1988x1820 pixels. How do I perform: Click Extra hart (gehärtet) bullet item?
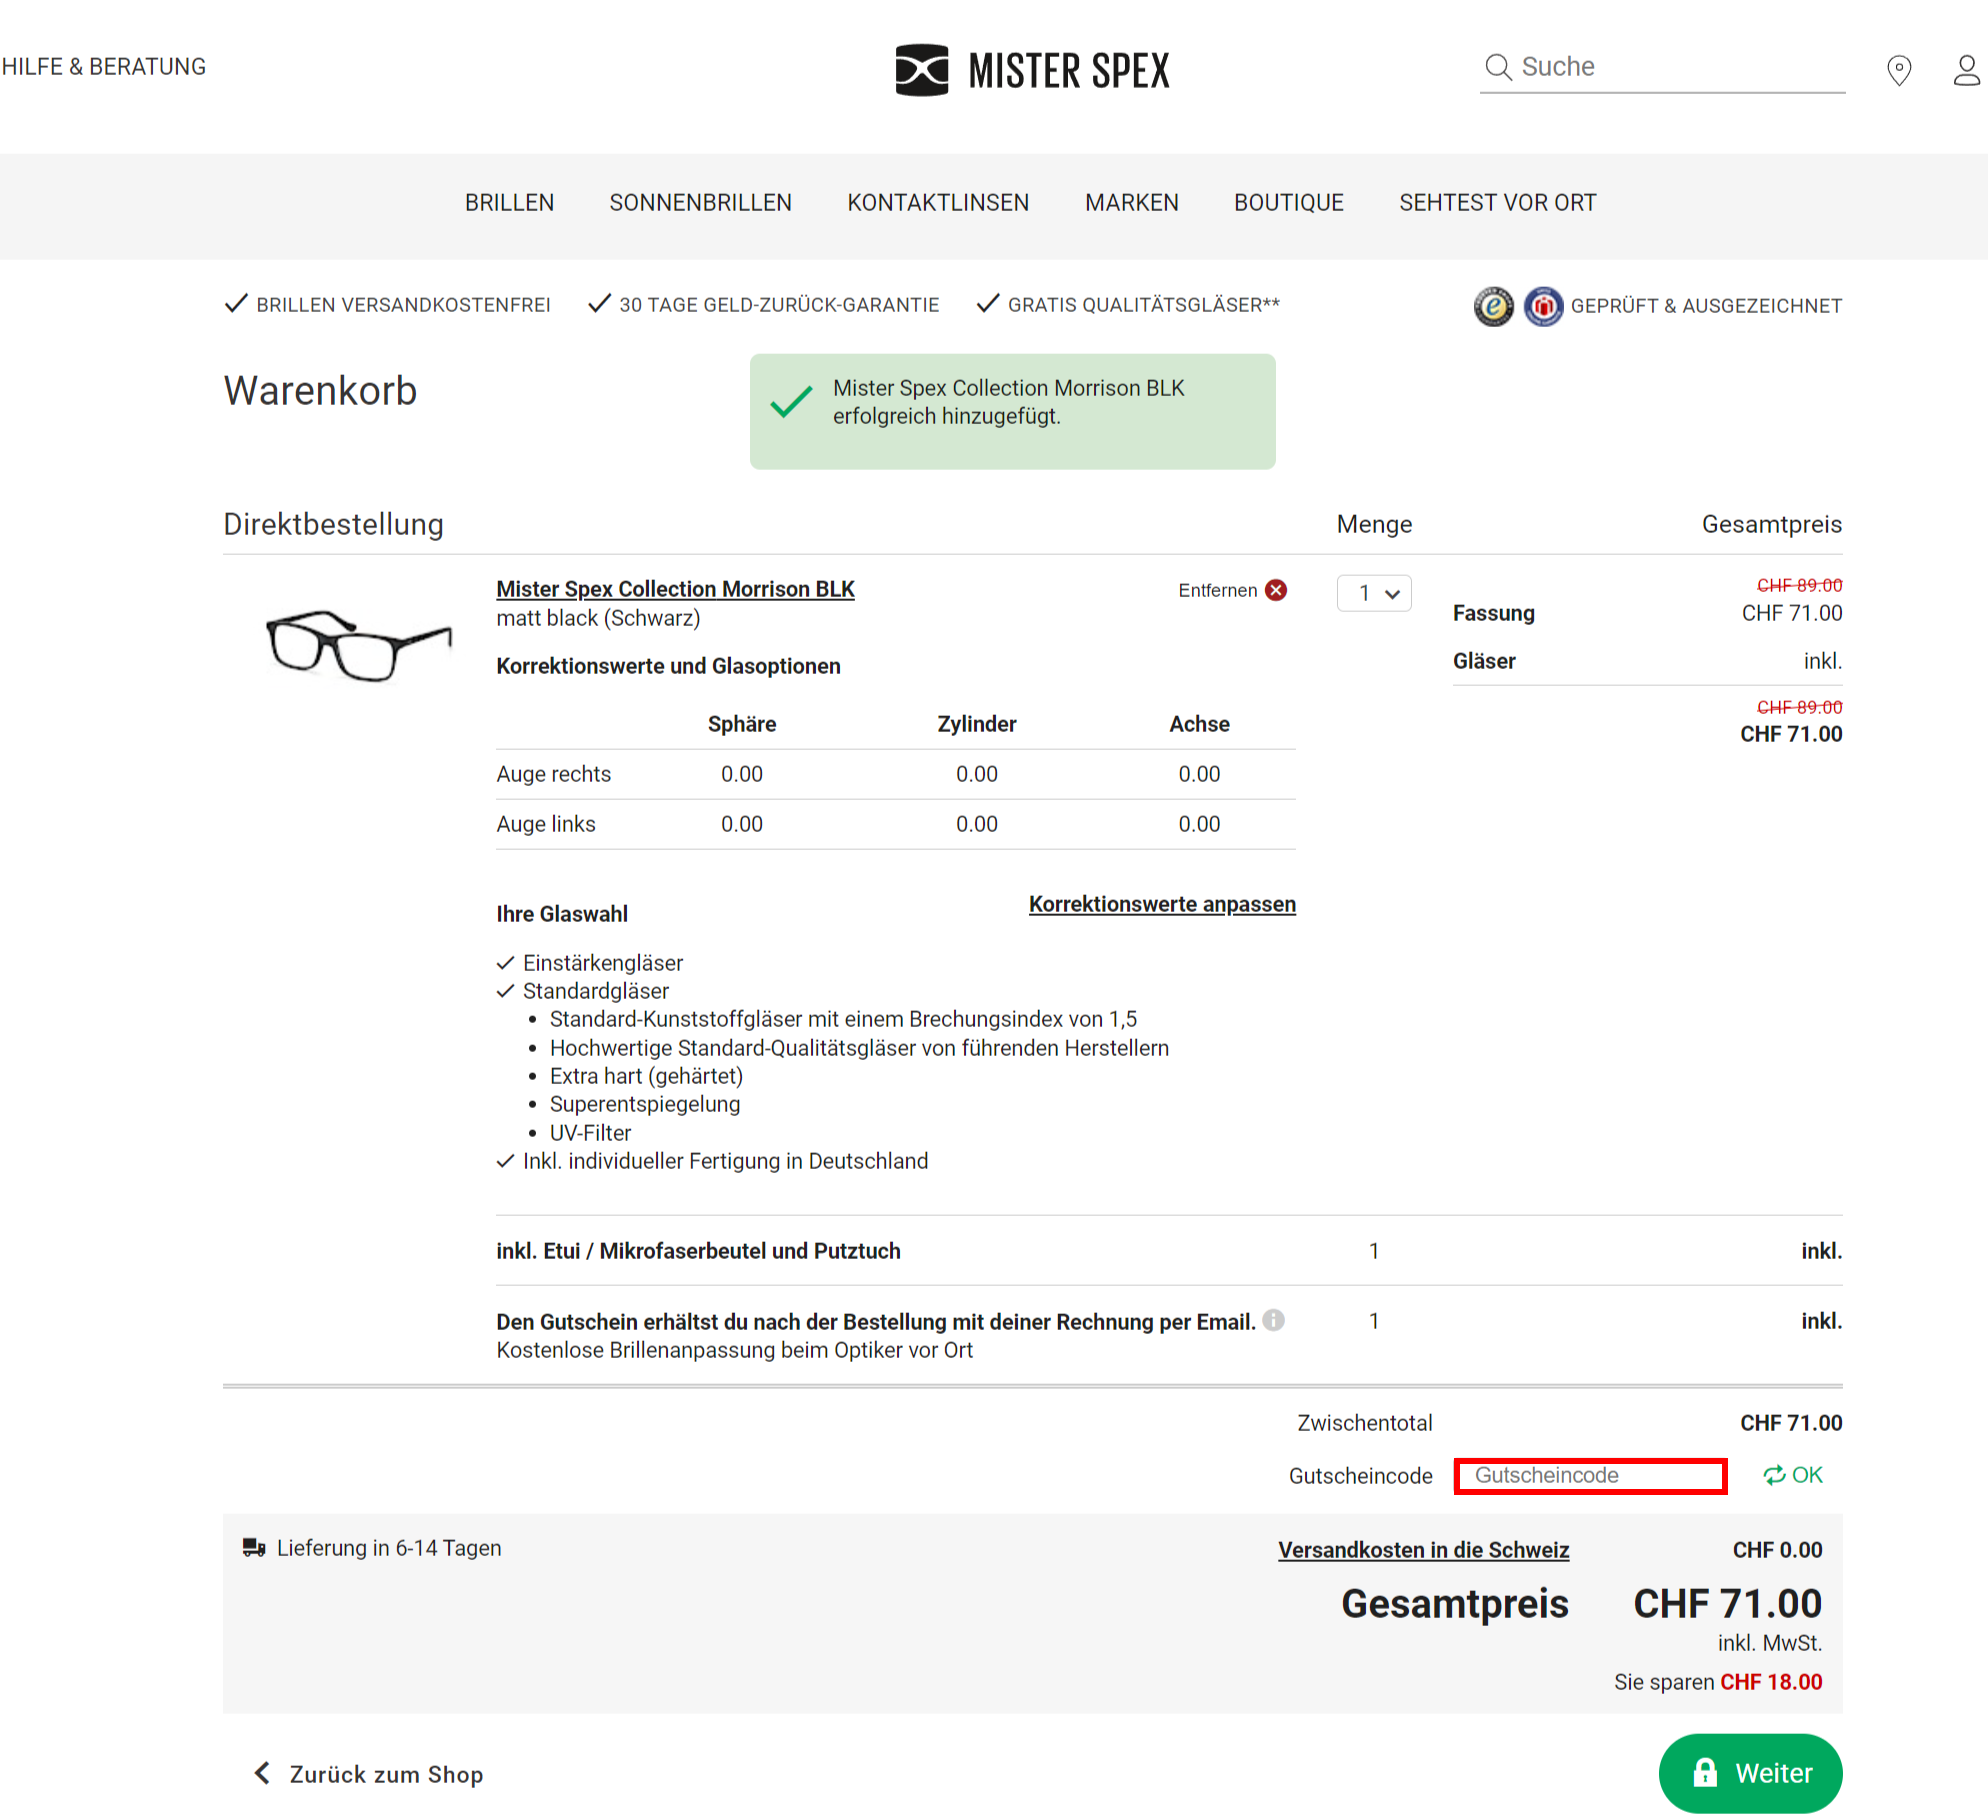click(646, 1076)
